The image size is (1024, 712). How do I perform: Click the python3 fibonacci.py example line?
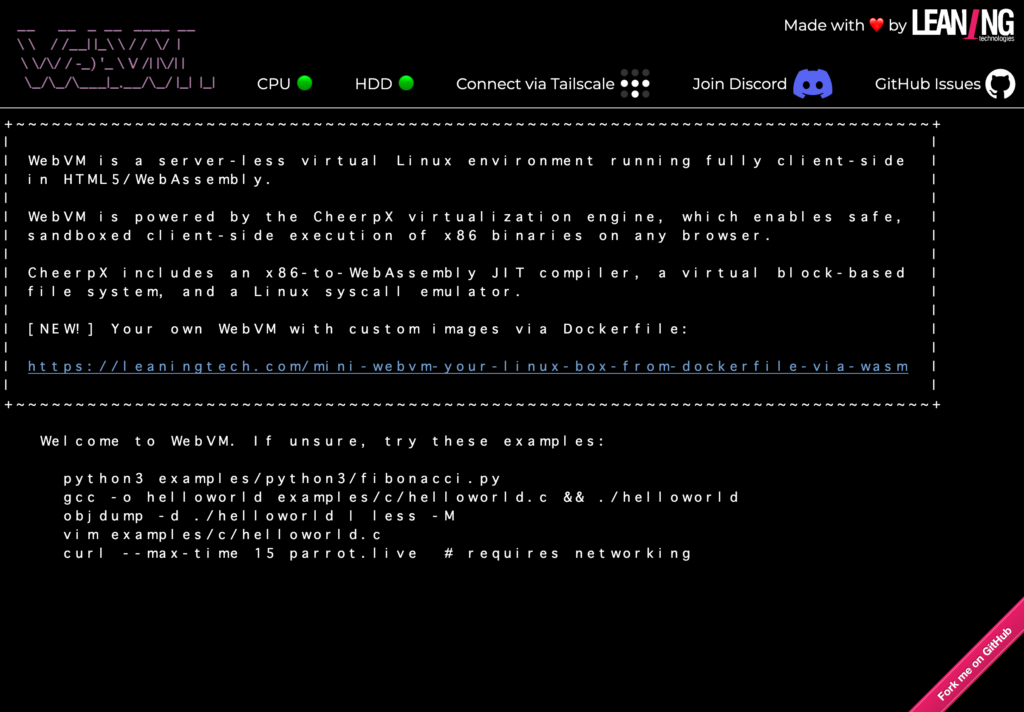click(x=282, y=478)
